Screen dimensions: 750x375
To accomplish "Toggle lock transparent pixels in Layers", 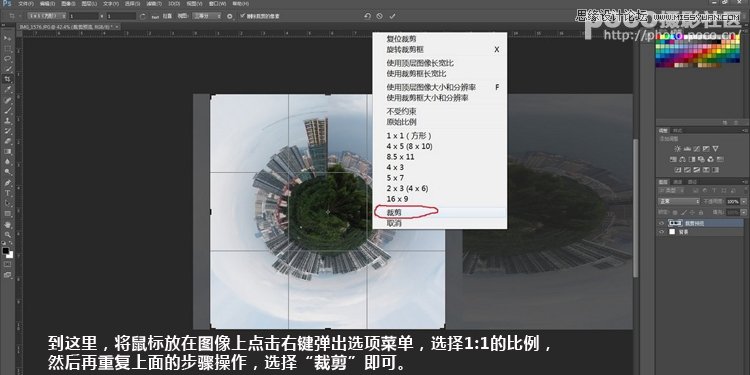I will 675,212.
